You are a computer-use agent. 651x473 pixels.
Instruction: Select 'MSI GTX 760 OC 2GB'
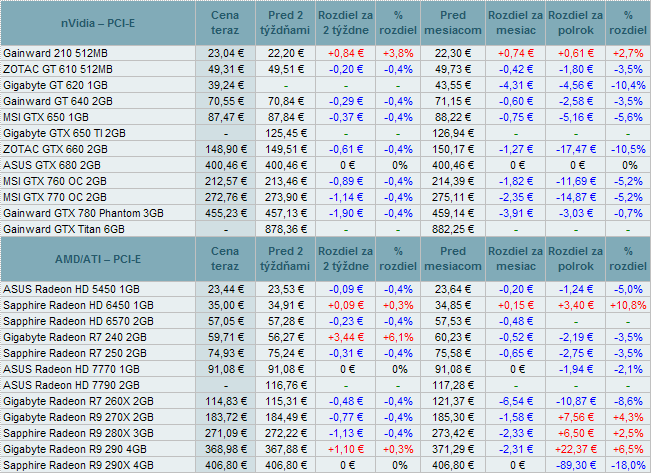[55, 181]
